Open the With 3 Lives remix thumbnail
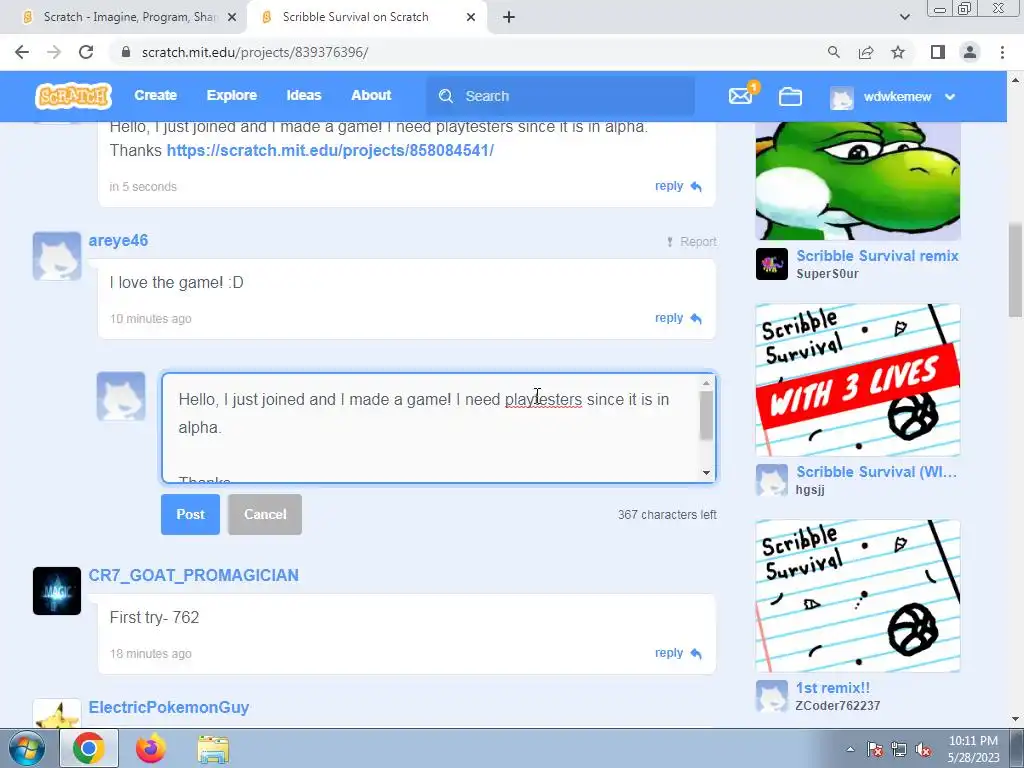Screen dimensions: 1024x768 (x=858, y=380)
